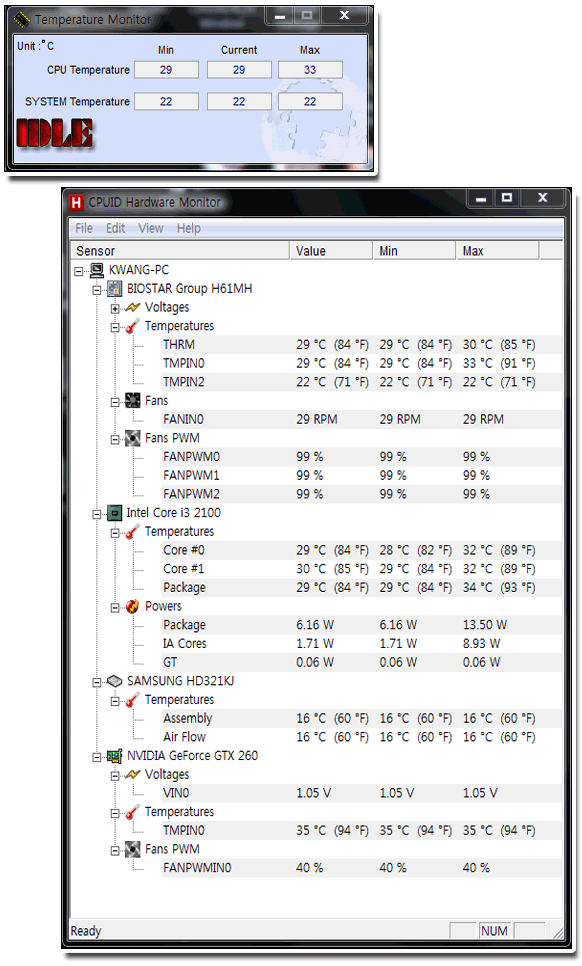582x966 pixels.
Task: Click the Intel Core i3 2100 chip icon
Action: [115, 513]
